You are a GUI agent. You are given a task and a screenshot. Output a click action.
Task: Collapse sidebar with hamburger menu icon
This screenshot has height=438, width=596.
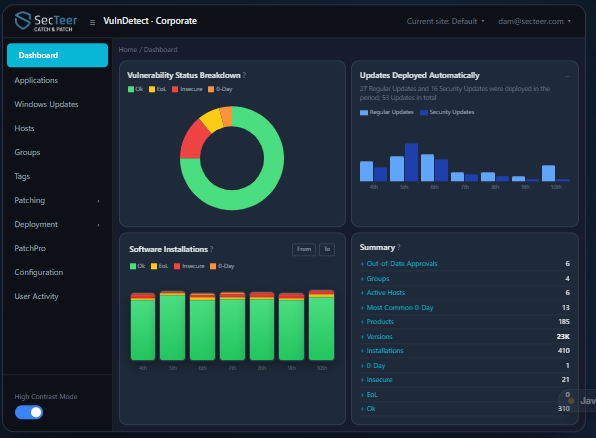click(92, 22)
